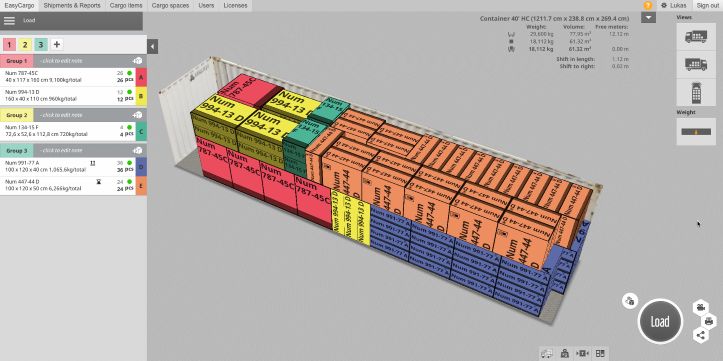
Task: Click the yellow B color swatch
Action: tap(141, 96)
